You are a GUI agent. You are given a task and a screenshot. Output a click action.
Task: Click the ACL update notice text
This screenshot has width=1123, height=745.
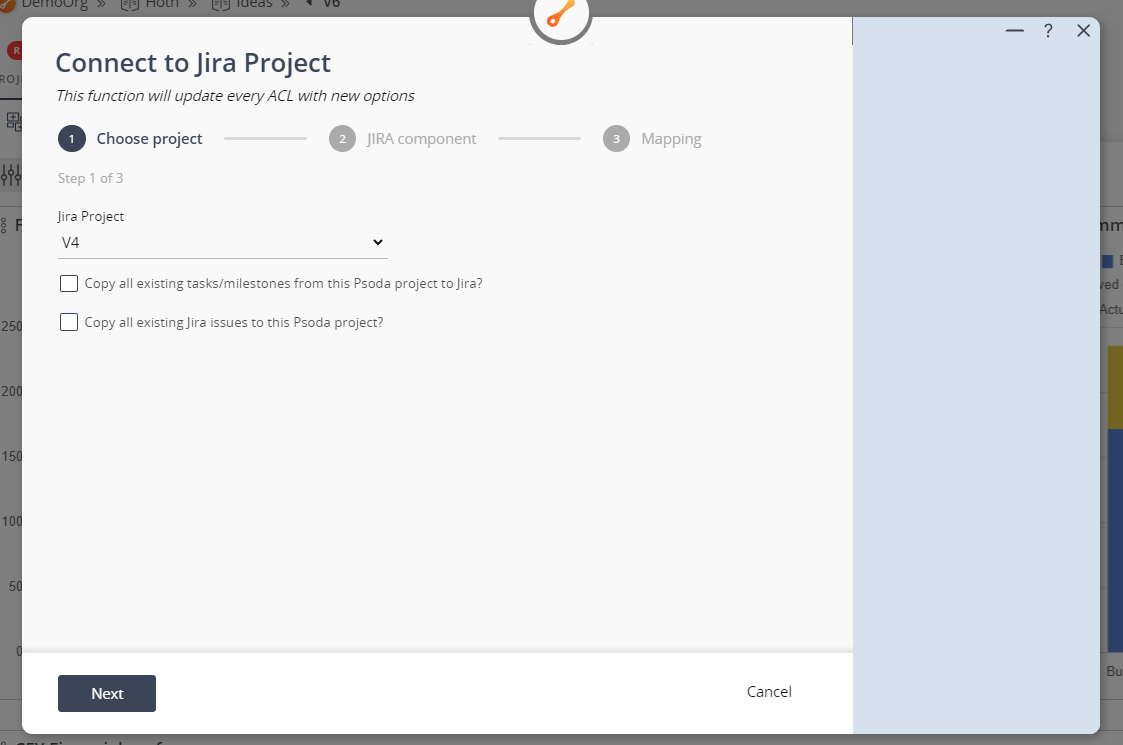coord(236,96)
